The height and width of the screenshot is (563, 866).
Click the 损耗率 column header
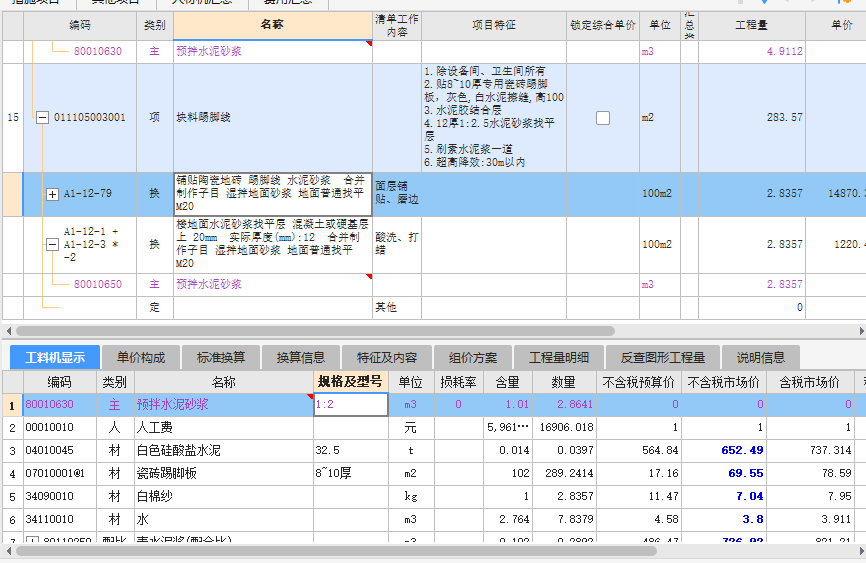pyautogui.click(x=458, y=382)
